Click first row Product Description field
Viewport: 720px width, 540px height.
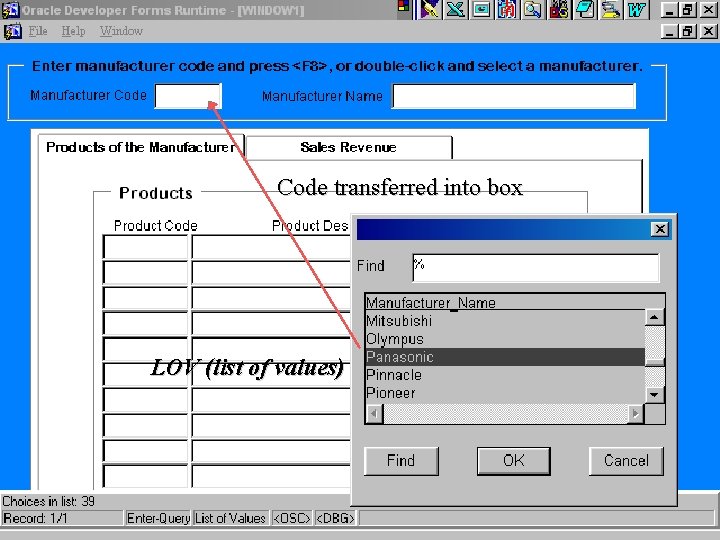[x=271, y=247]
